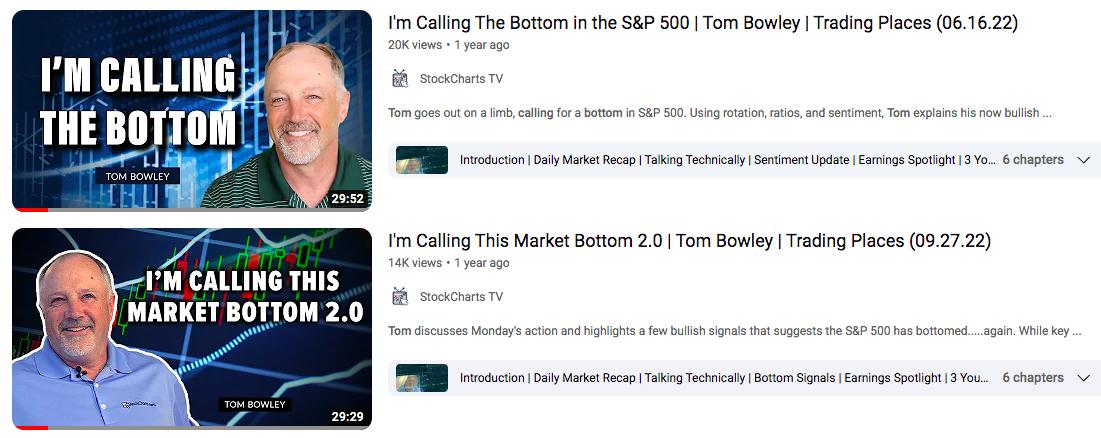The height and width of the screenshot is (438, 1101).
Task: Click StockCharts TV channel avatar on first video
Action: 400,79
